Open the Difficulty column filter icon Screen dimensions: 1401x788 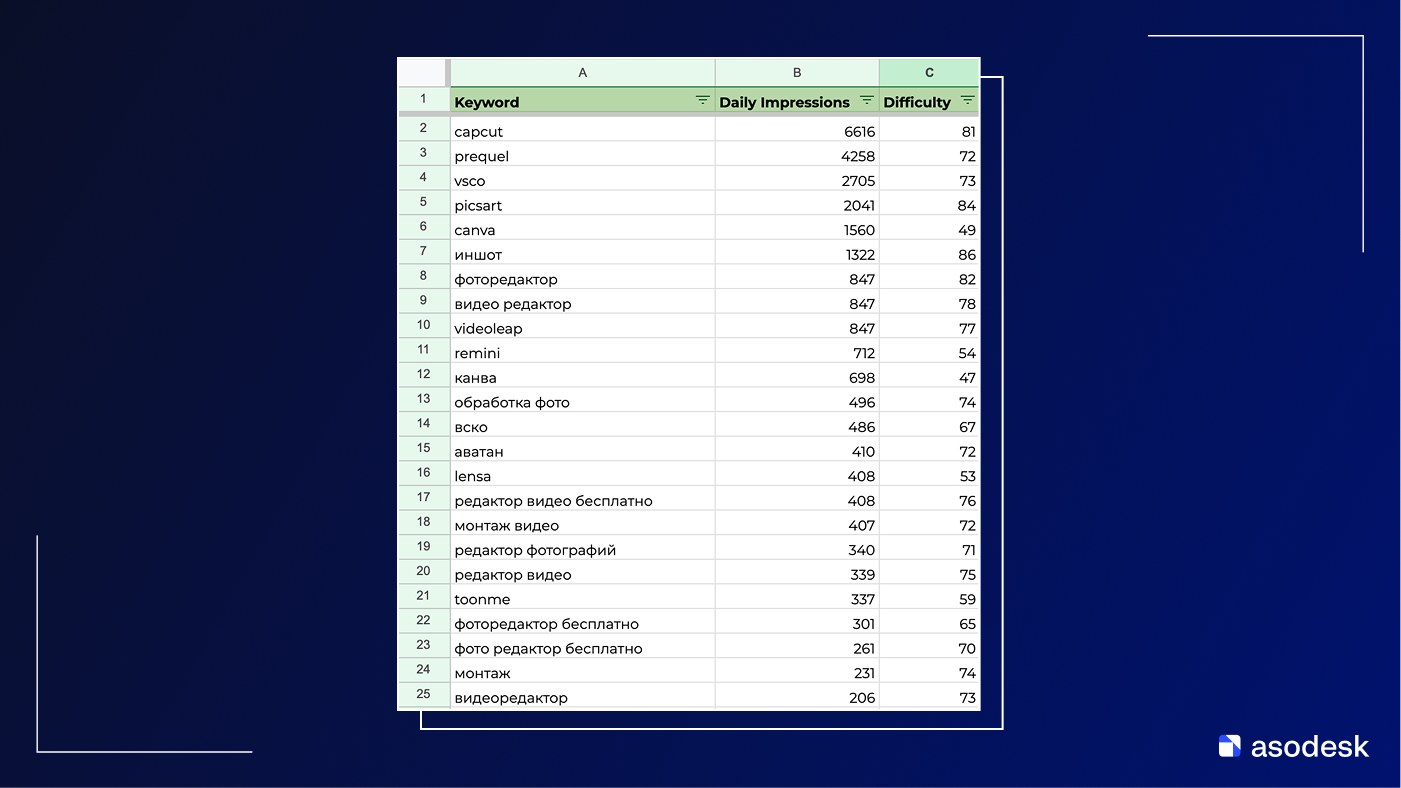pos(967,101)
